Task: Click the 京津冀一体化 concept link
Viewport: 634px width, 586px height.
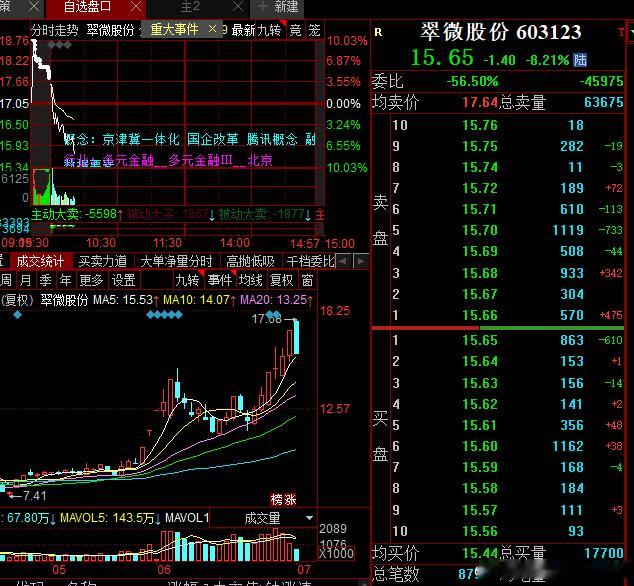Action: pos(141,140)
